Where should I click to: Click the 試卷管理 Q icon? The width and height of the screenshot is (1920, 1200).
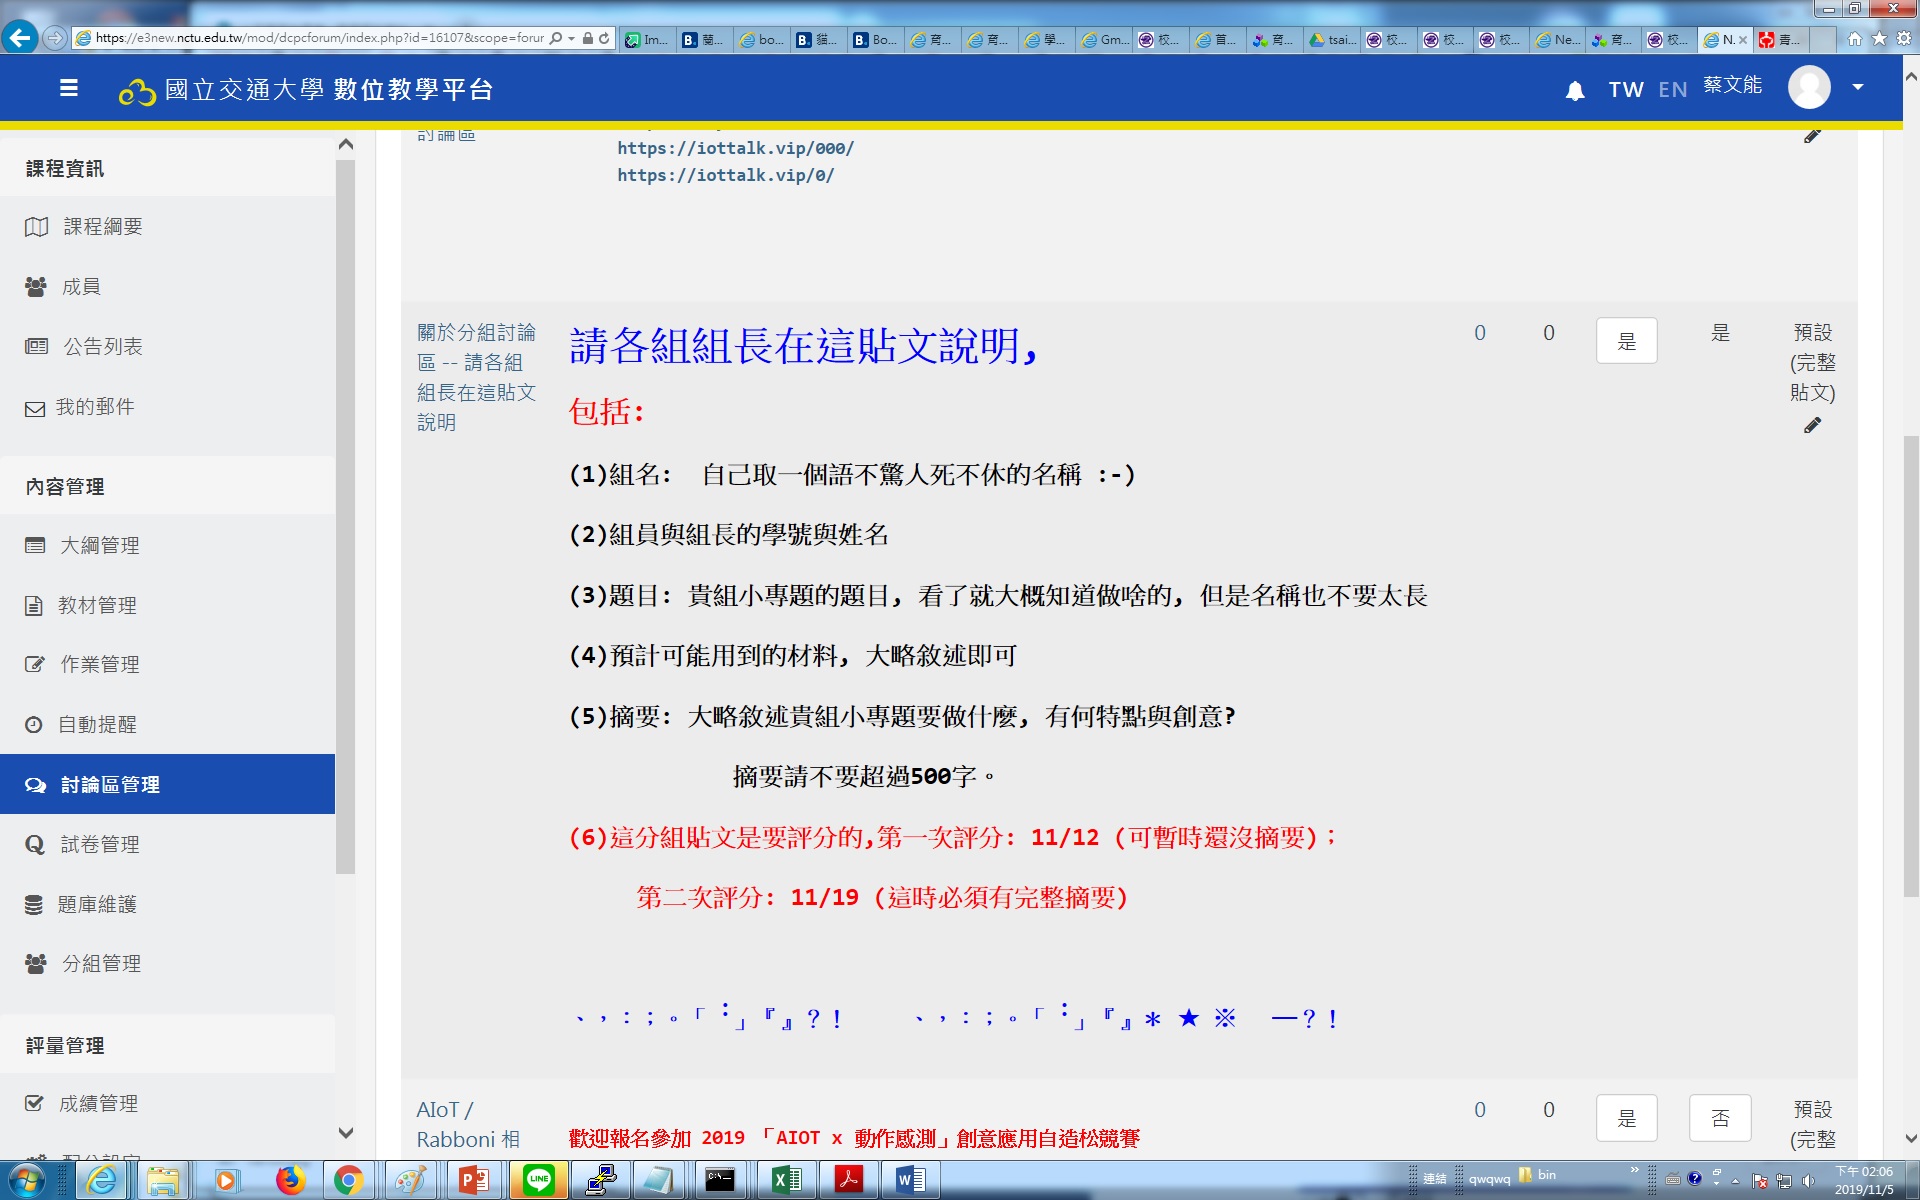[x=35, y=844]
